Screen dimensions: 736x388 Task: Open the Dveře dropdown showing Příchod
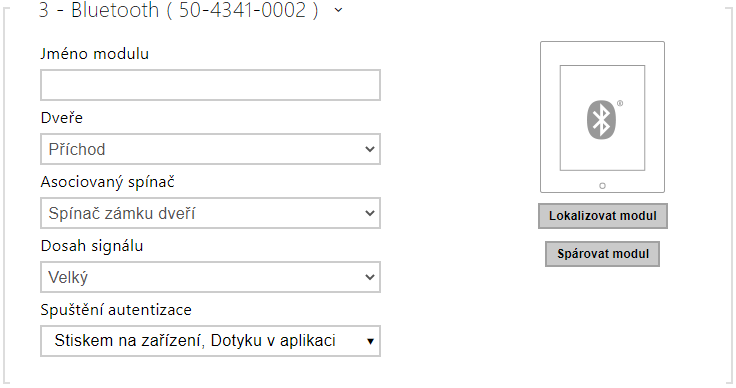(x=210, y=149)
